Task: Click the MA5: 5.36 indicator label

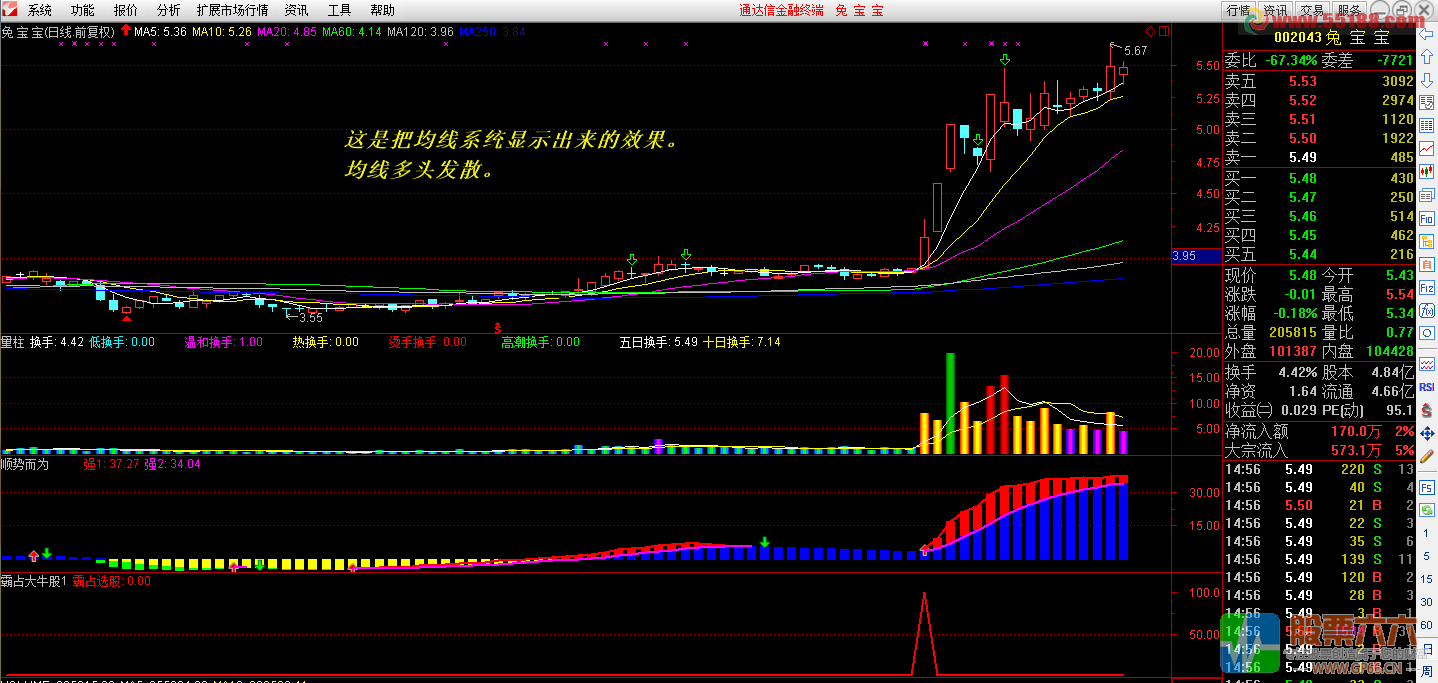Action: coord(161,32)
